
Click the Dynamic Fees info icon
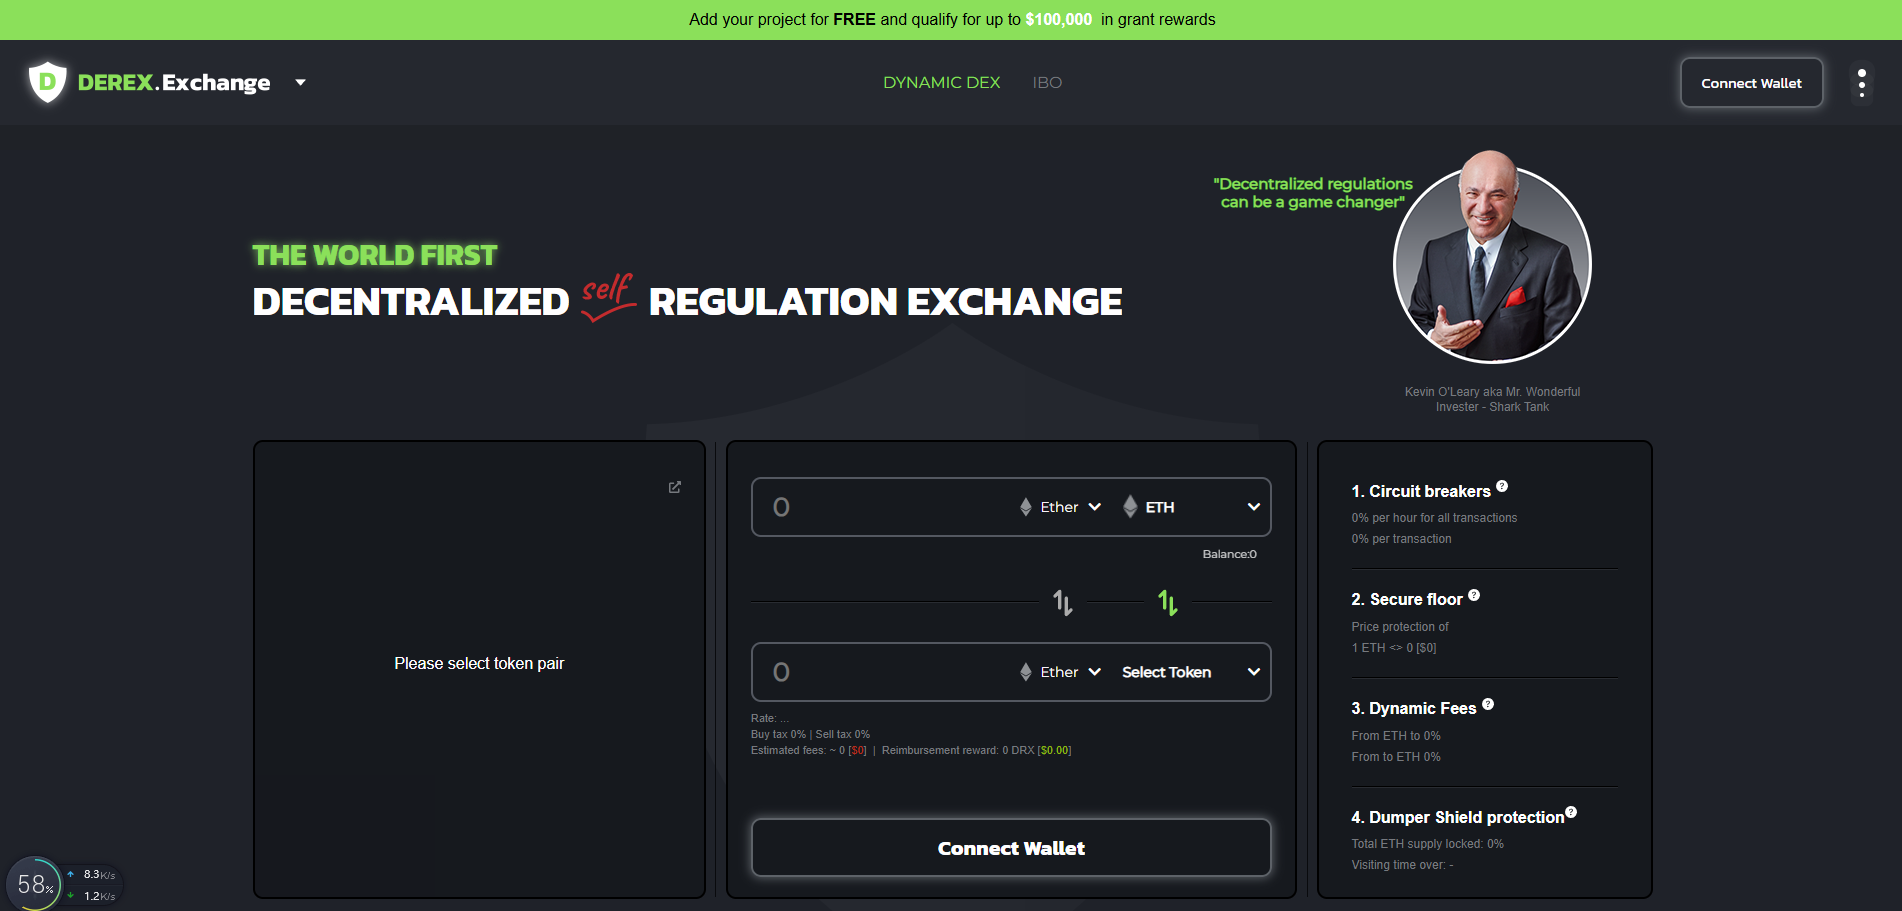tap(1488, 702)
